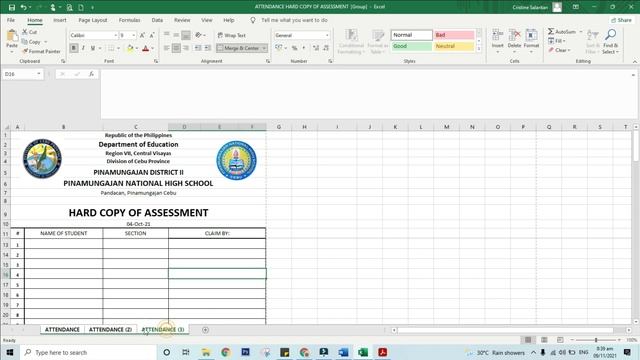Open the Borders dropdown arrow
The height and width of the screenshot is (360, 640).
[118, 48]
